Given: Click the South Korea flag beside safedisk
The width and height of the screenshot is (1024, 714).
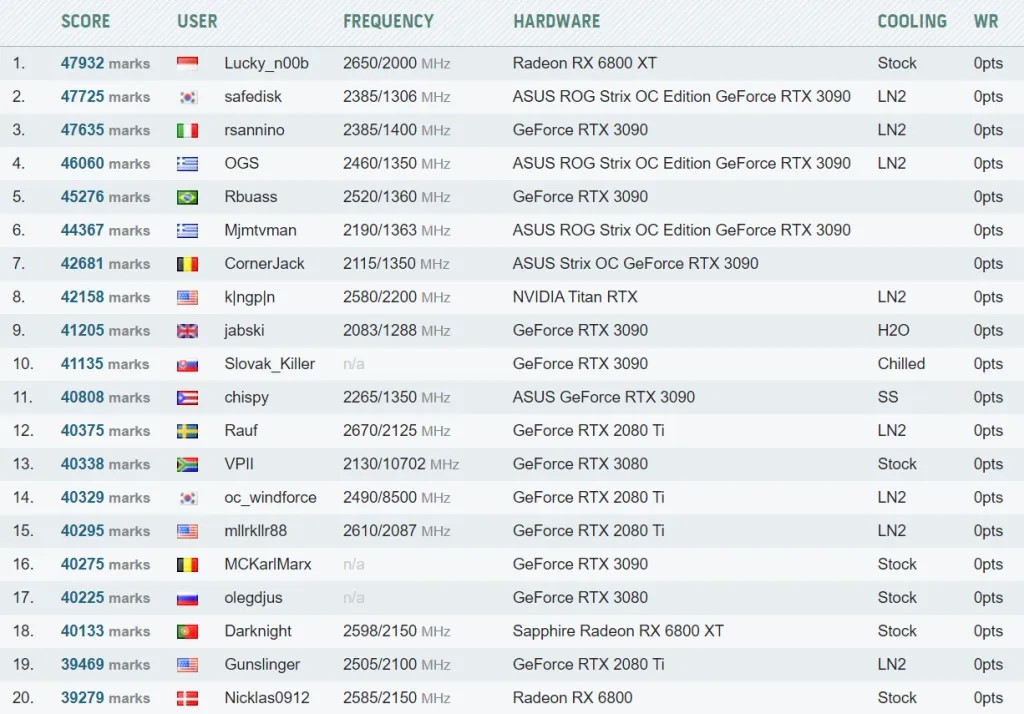Looking at the screenshot, I should tap(187, 97).
